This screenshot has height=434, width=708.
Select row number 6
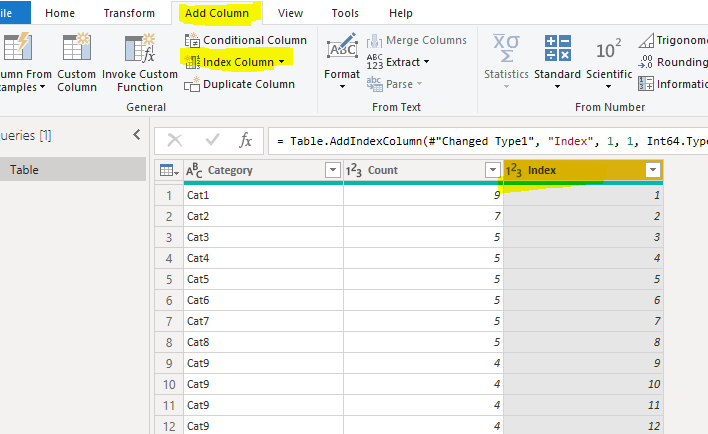(x=169, y=300)
